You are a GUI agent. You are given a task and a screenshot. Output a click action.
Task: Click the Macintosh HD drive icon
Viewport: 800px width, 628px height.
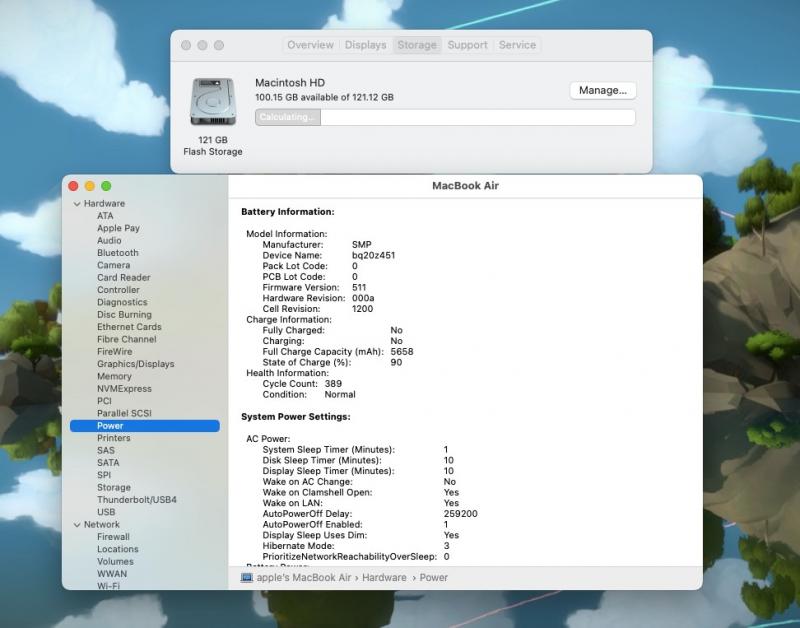[x=213, y=101]
